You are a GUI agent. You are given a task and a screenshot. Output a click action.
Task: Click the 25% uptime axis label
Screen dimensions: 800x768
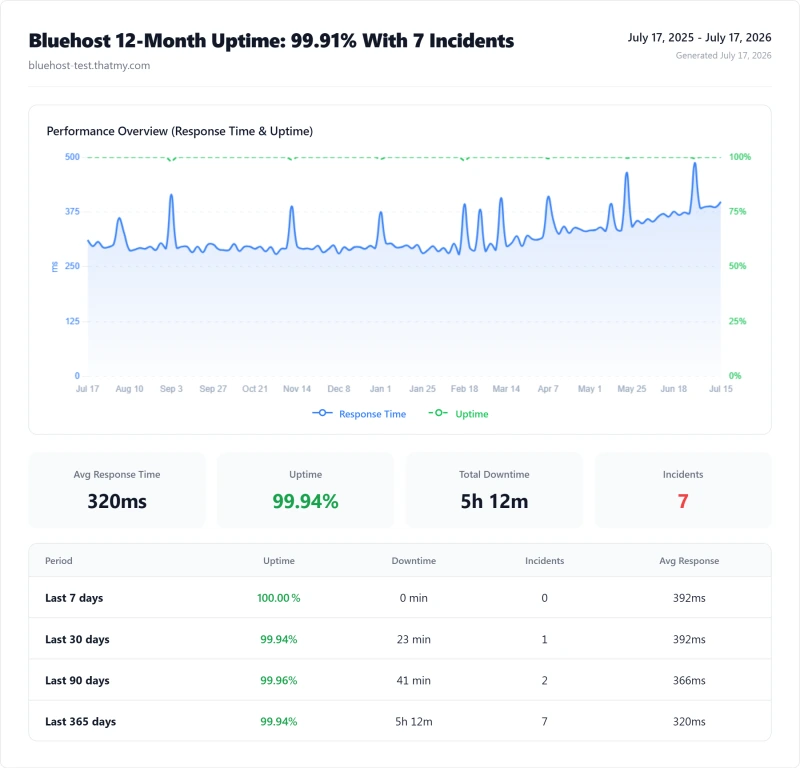click(x=737, y=321)
